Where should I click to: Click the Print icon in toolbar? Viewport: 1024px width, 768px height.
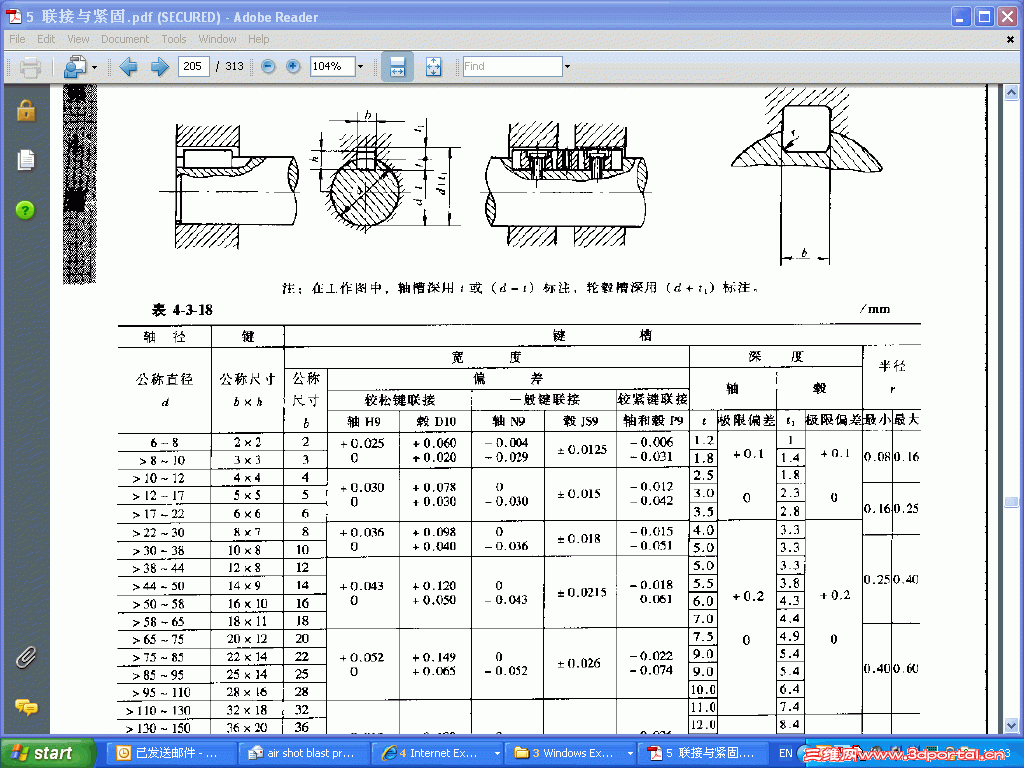[x=30, y=67]
